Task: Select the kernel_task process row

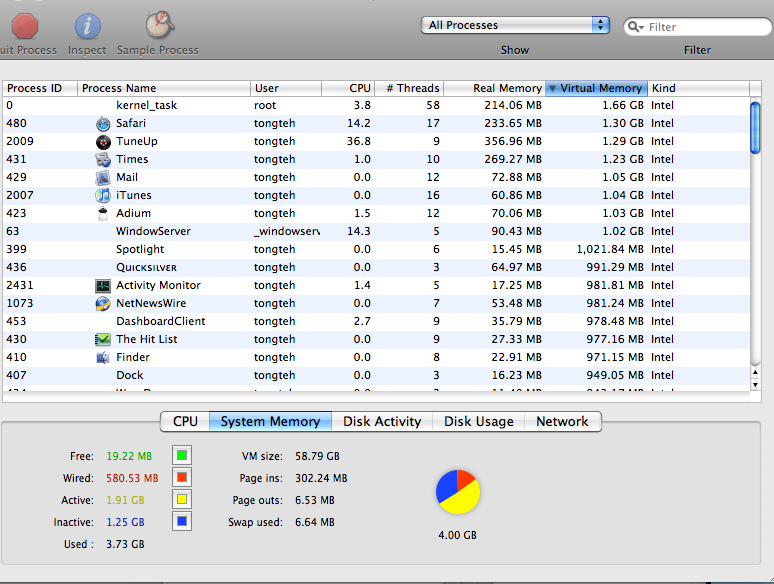Action: (x=376, y=106)
